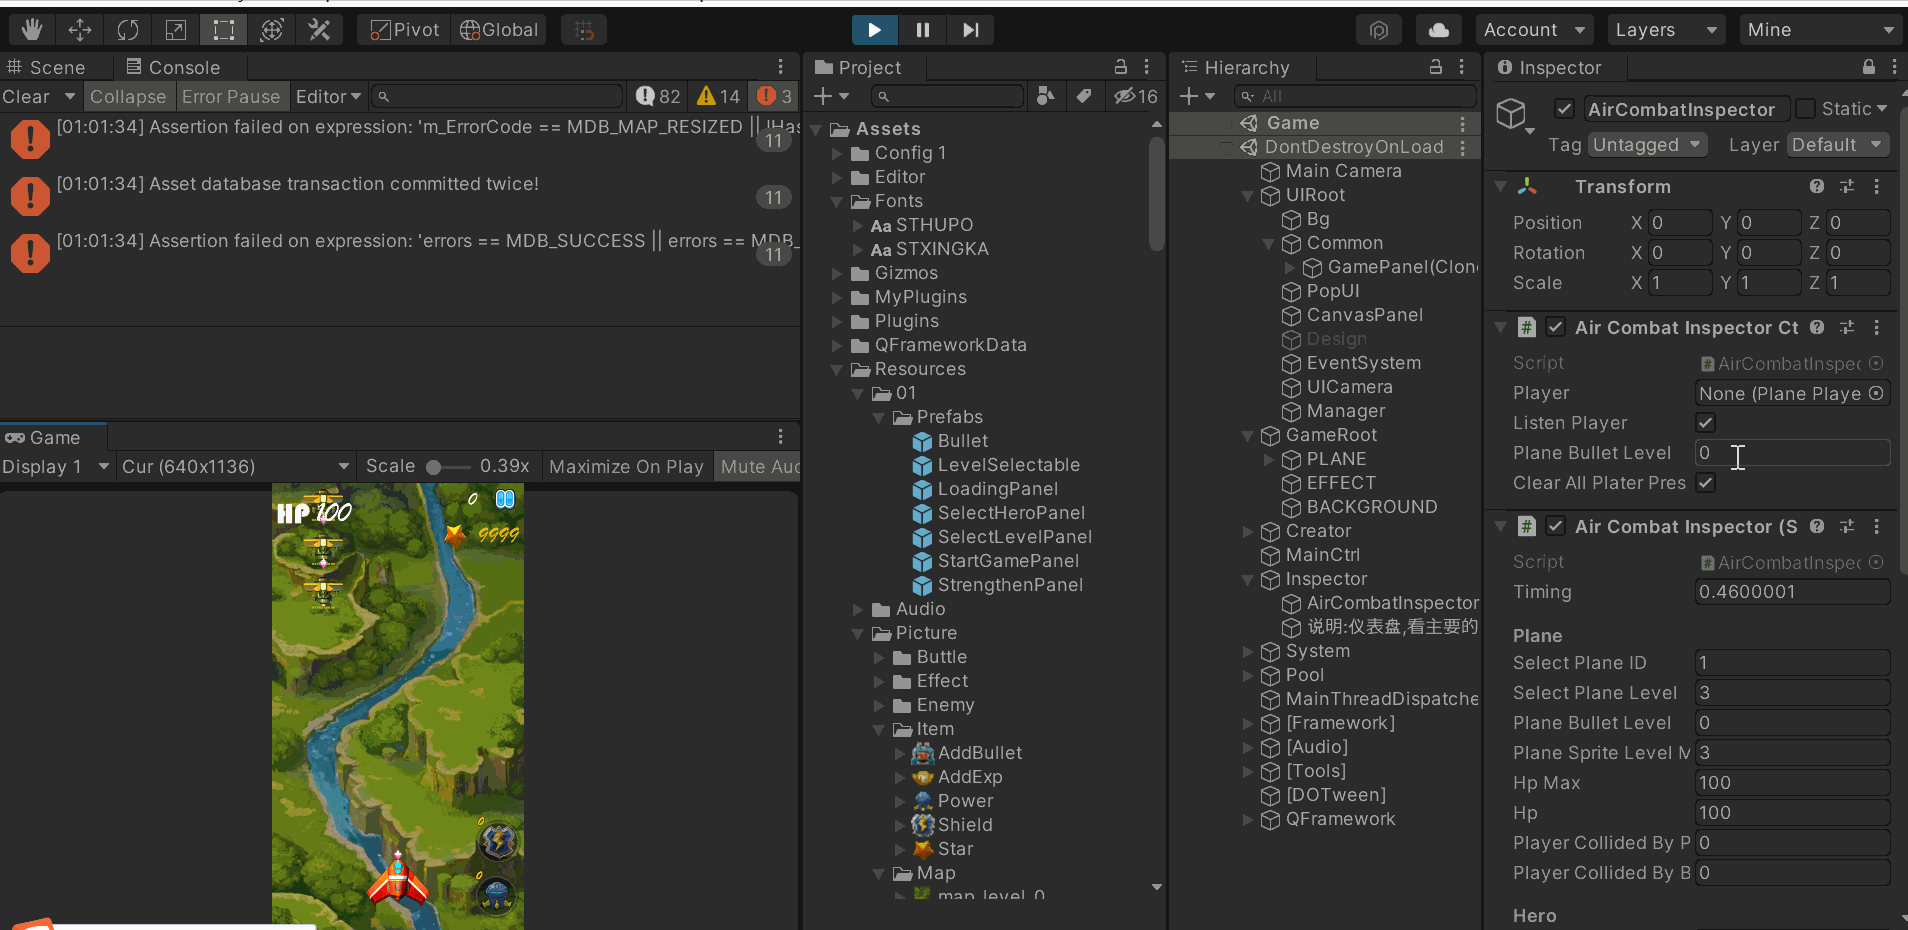Open Transform help icon
The image size is (1908, 930).
coord(1817,187)
